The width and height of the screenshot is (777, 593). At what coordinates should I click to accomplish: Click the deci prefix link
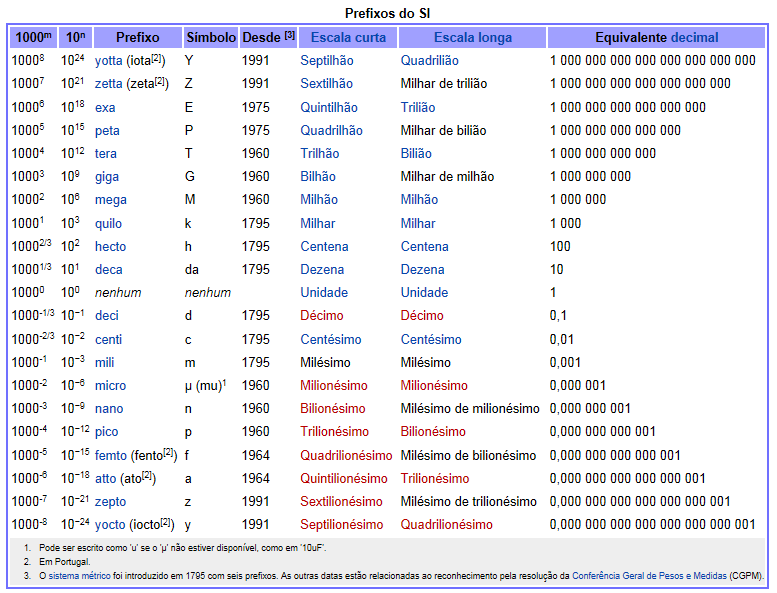click(107, 316)
